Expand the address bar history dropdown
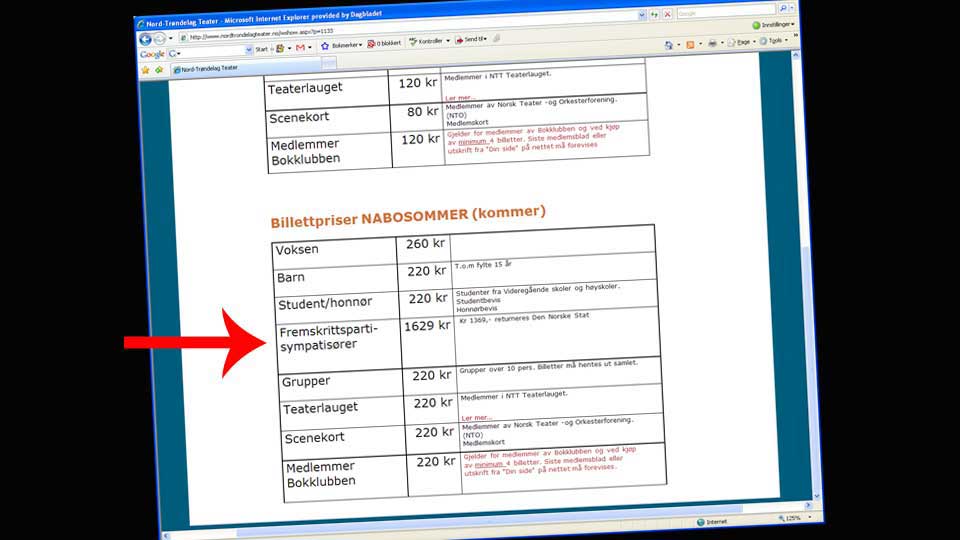 pos(642,14)
